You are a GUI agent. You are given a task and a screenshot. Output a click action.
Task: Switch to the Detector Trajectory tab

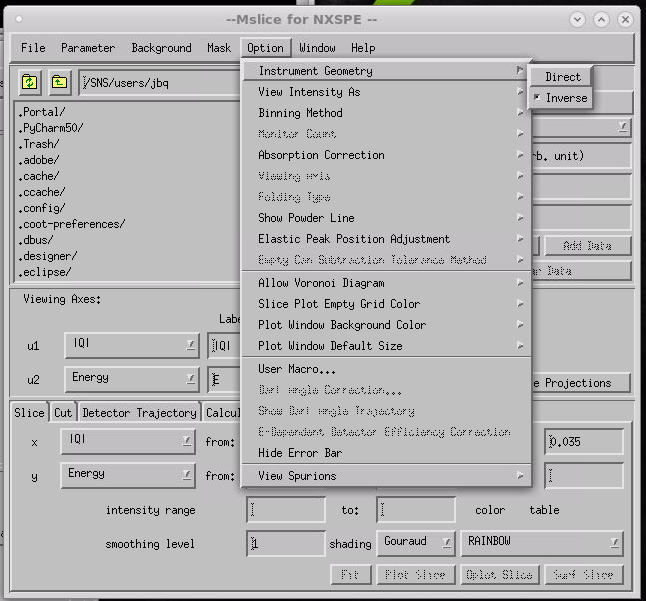[139, 413]
